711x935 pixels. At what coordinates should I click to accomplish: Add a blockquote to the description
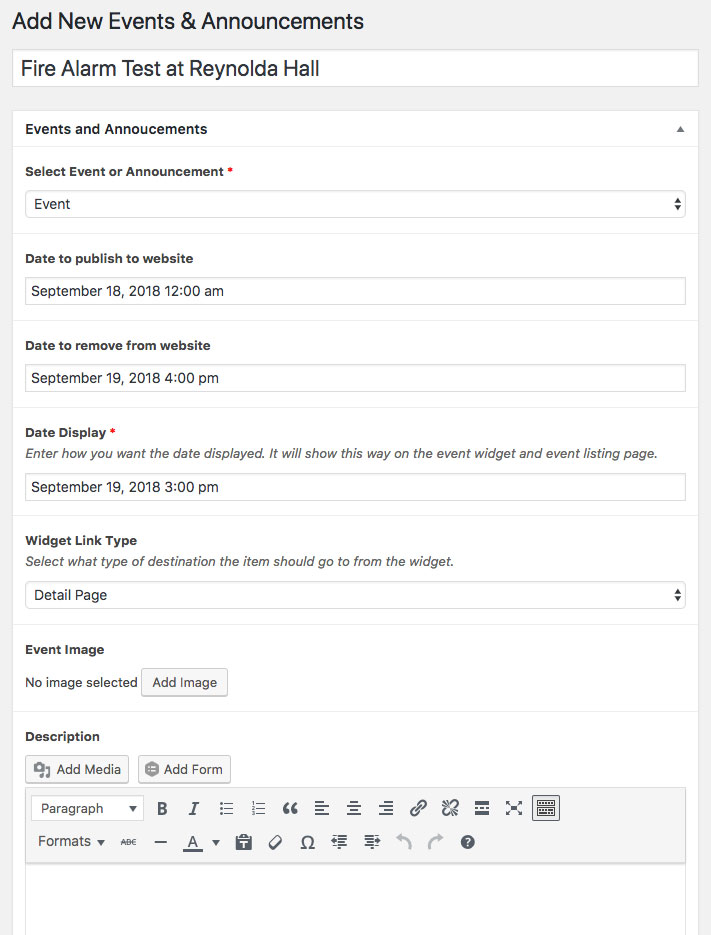290,809
